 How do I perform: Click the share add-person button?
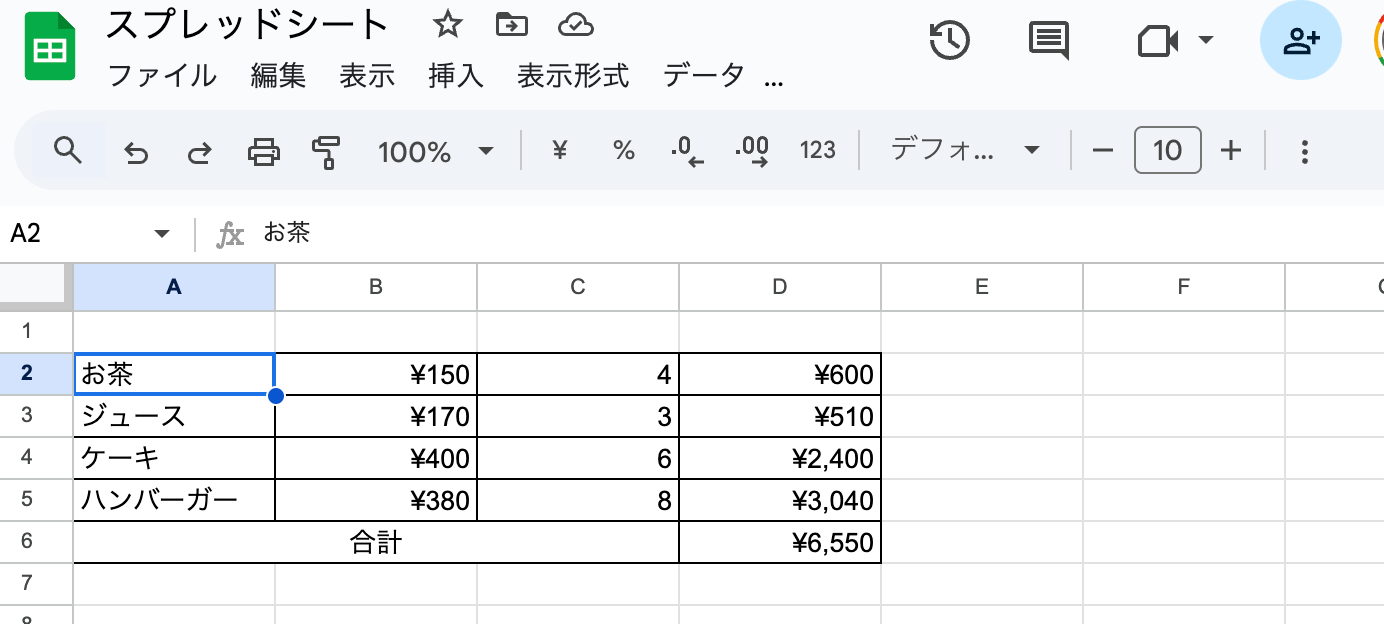click(x=1300, y=41)
